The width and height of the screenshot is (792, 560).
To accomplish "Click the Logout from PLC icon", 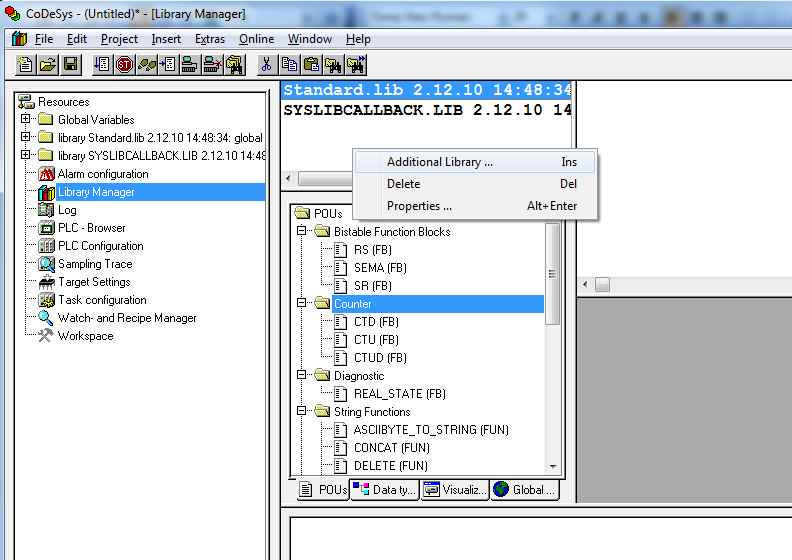I will (x=212, y=65).
